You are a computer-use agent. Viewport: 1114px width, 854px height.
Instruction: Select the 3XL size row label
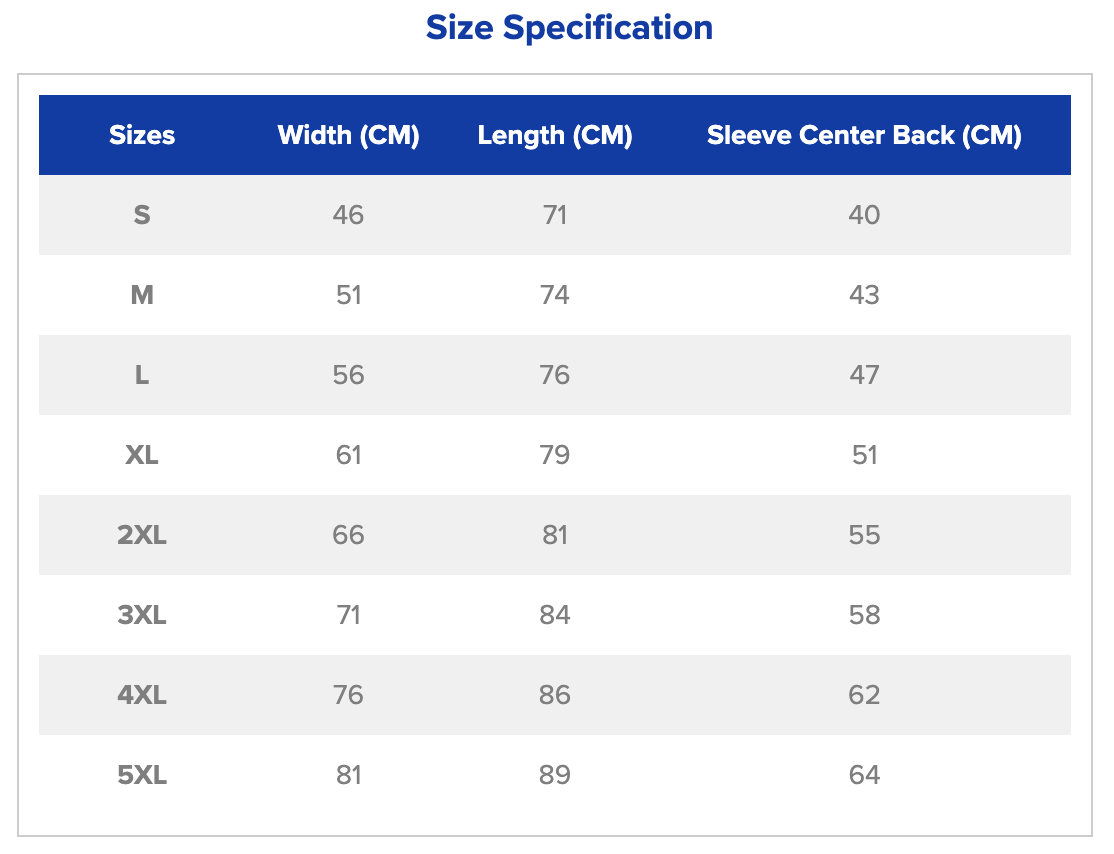[142, 615]
